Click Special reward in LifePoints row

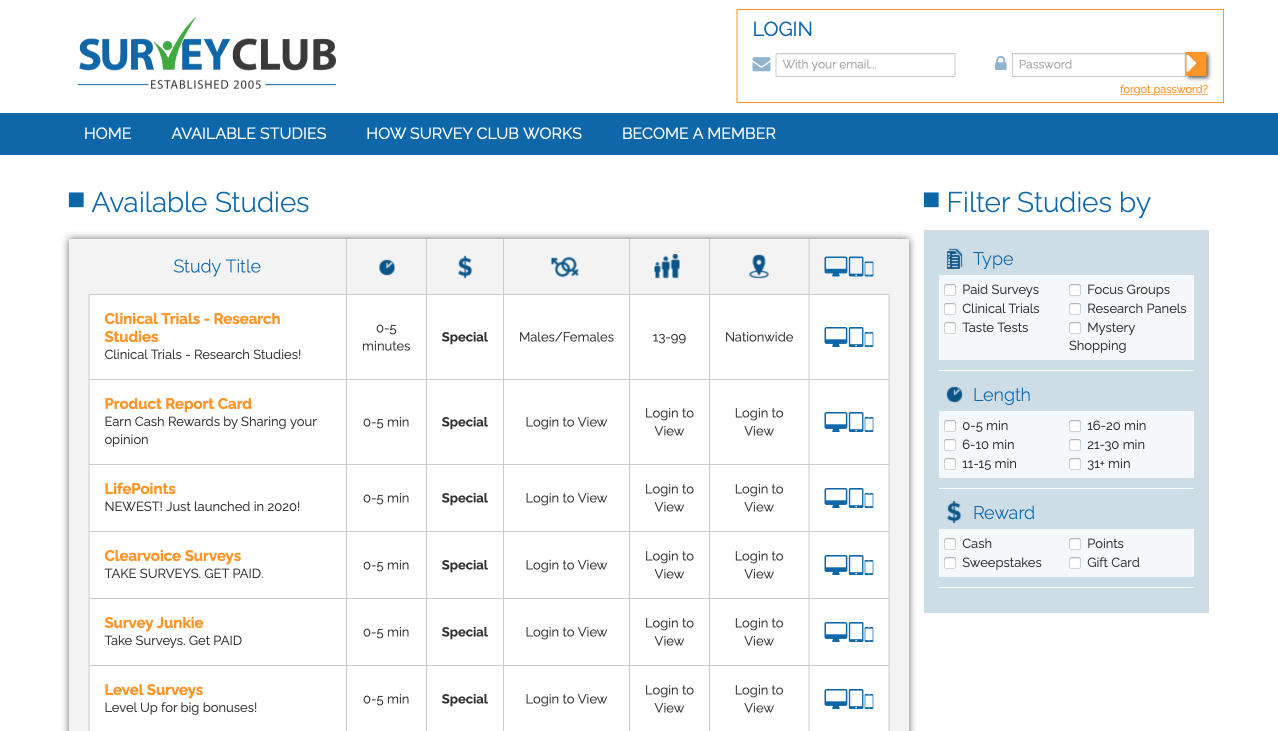pyautogui.click(x=465, y=498)
